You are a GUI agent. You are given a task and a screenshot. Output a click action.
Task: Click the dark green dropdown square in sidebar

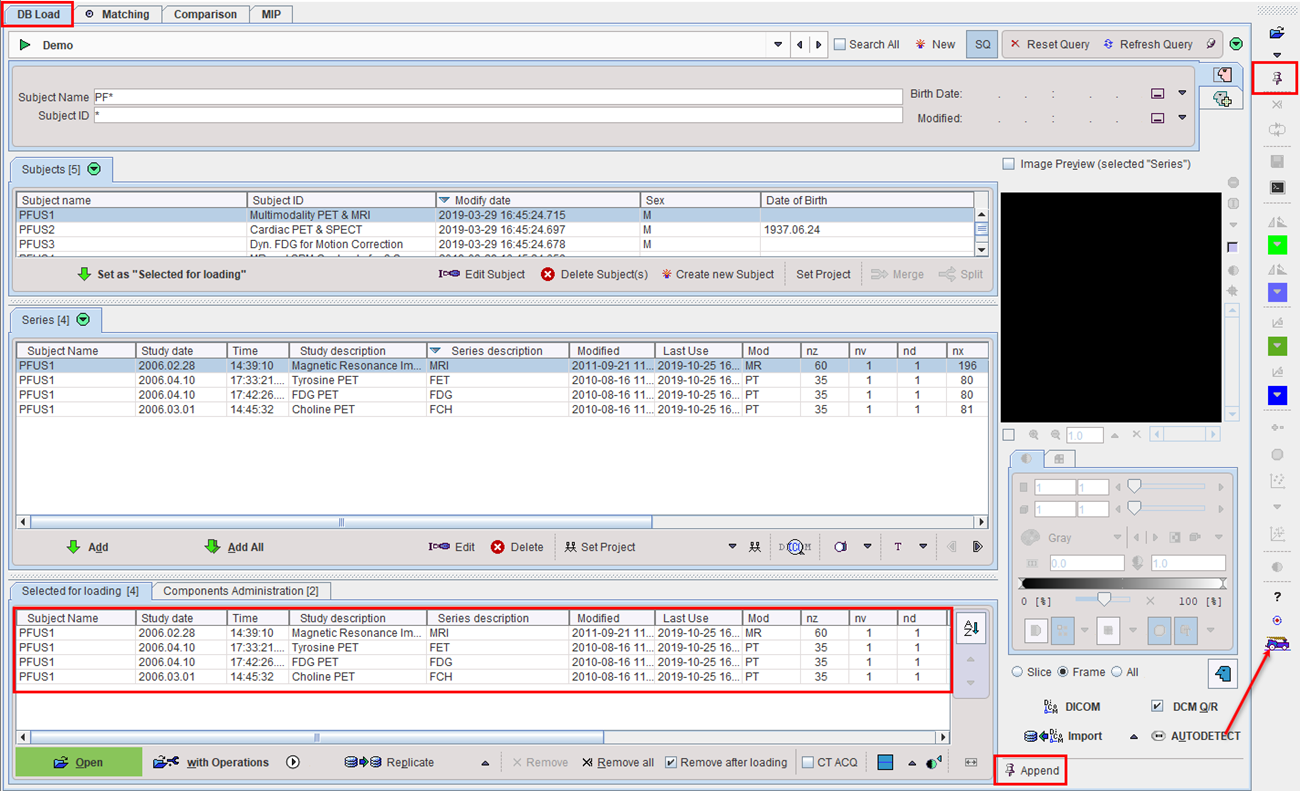(x=1277, y=346)
